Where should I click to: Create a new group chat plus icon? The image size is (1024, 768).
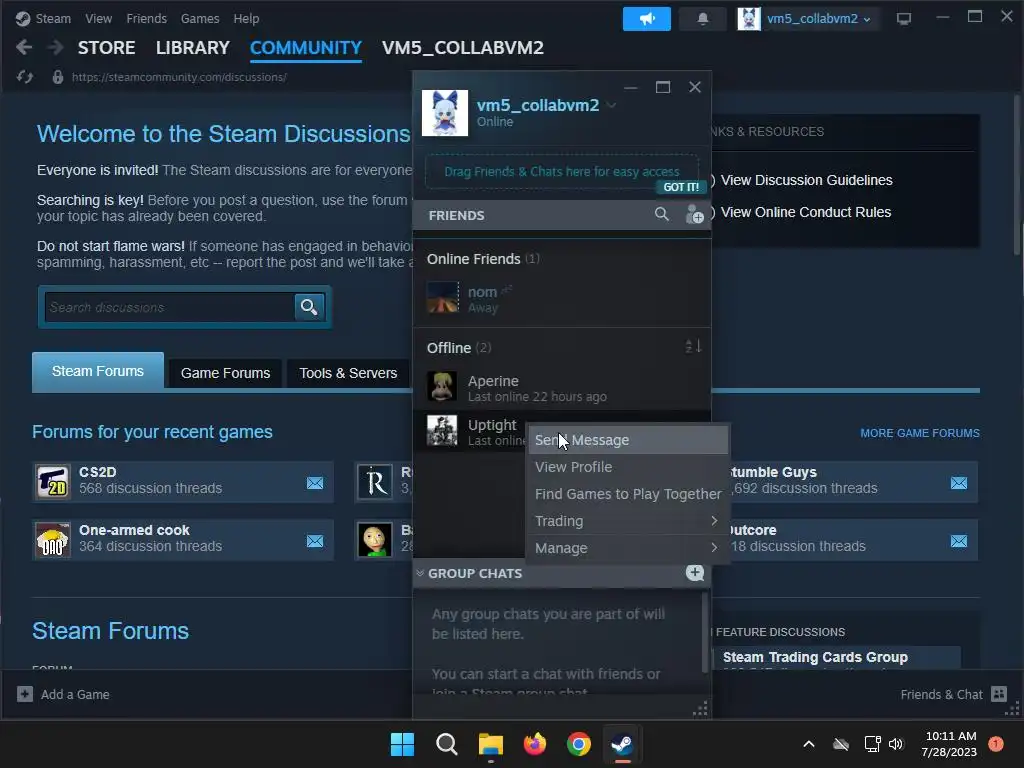click(695, 573)
